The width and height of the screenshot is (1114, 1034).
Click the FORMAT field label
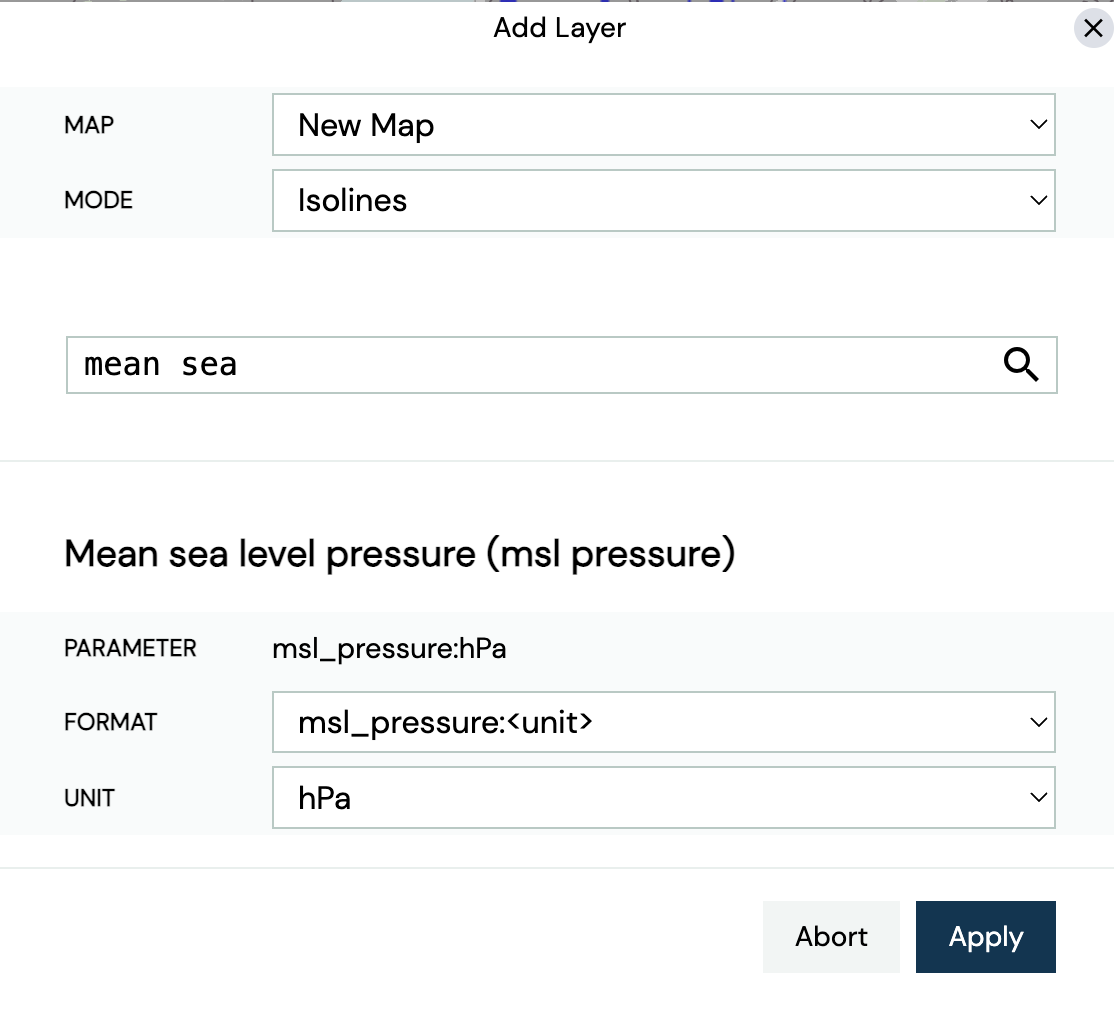[x=110, y=722]
